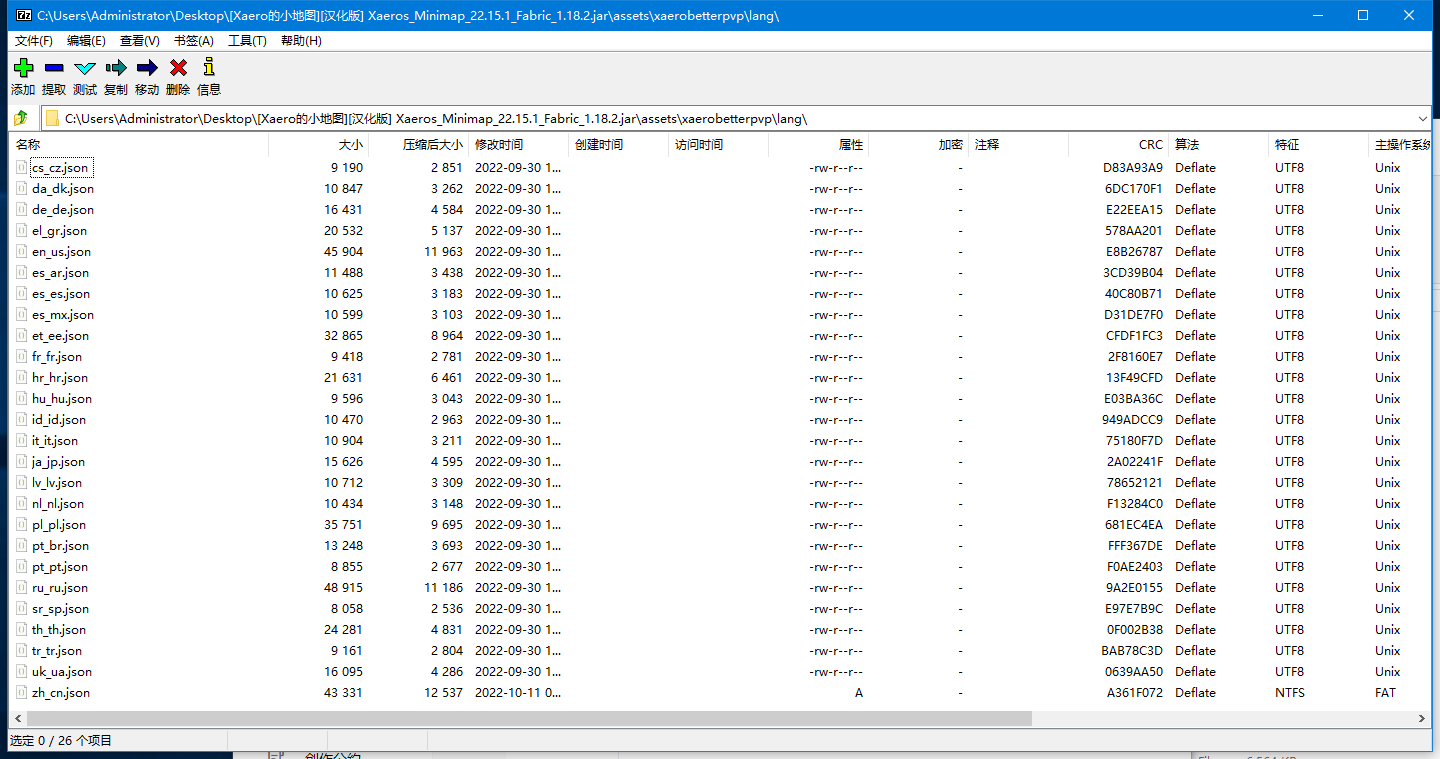Select the hu_hu.json file name
The height and width of the screenshot is (759, 1440).
(62, 399)
